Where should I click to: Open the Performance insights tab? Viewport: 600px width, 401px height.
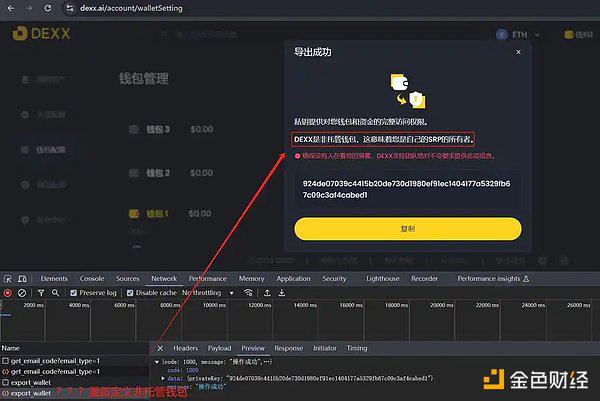click(x=493, y=279)
